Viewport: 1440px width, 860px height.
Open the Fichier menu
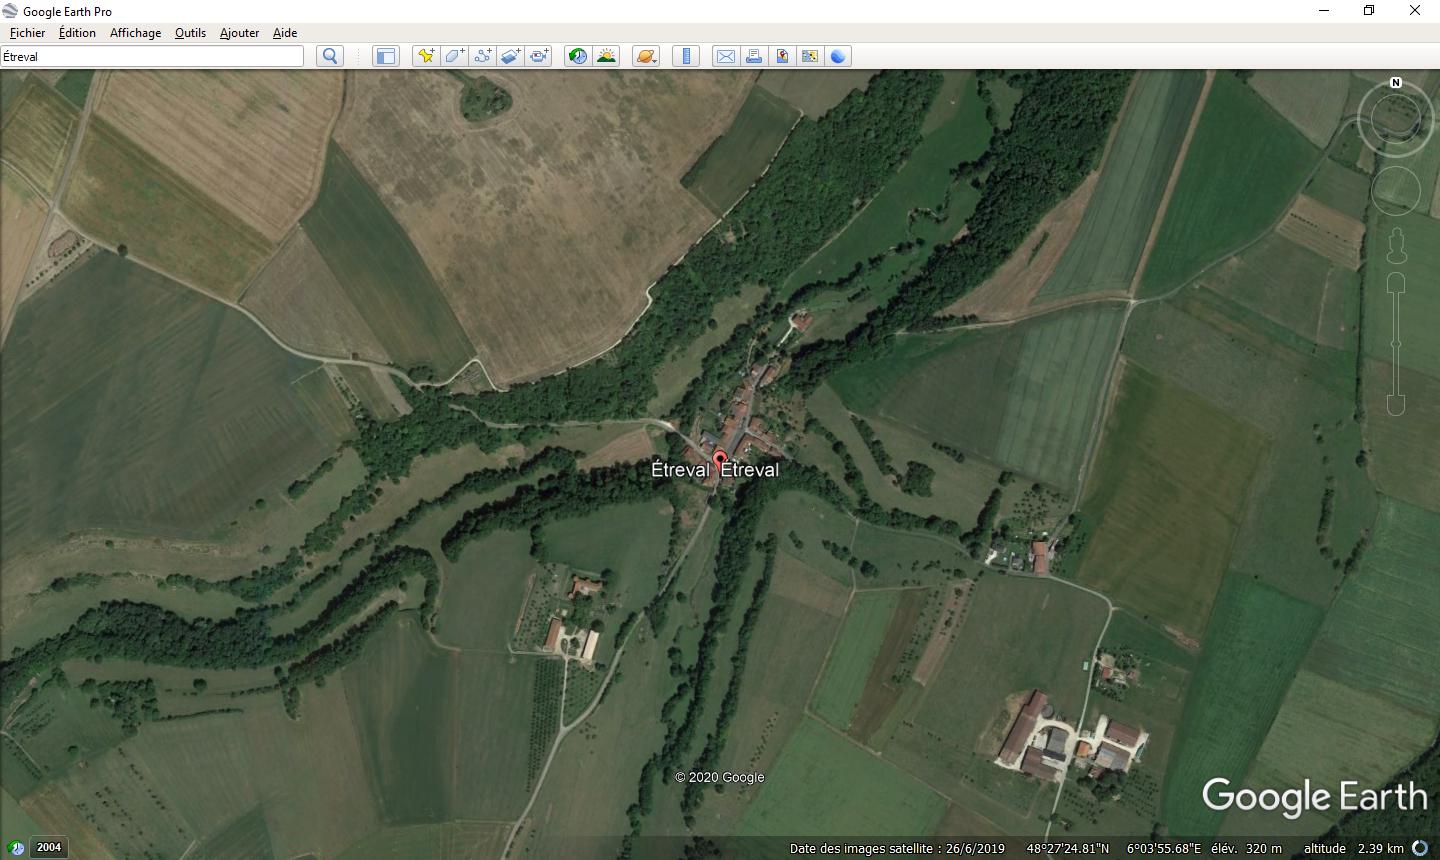click(x=27, y=33)
